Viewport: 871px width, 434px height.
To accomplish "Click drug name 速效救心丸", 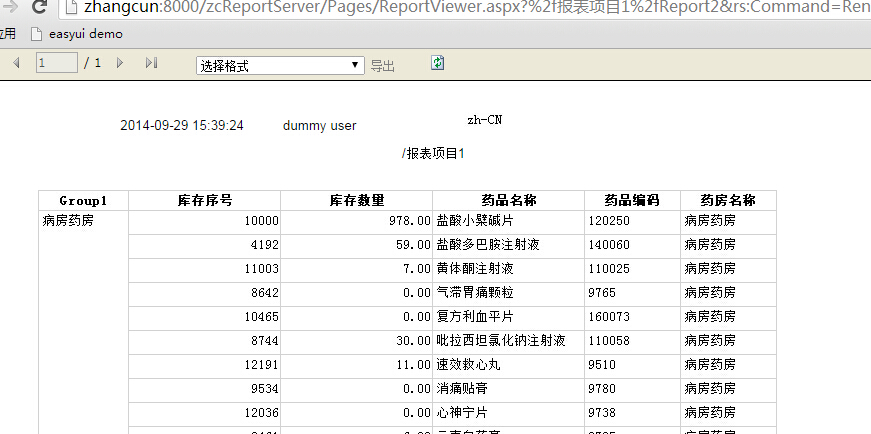I will click(x=469, y=365).
